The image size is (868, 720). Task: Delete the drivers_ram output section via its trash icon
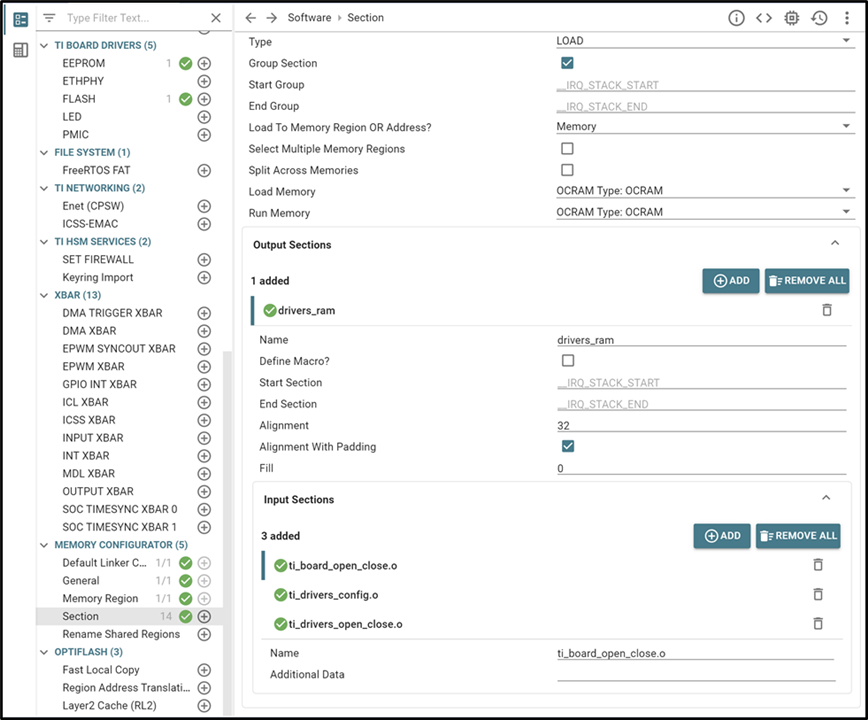(x=826, y=310)
